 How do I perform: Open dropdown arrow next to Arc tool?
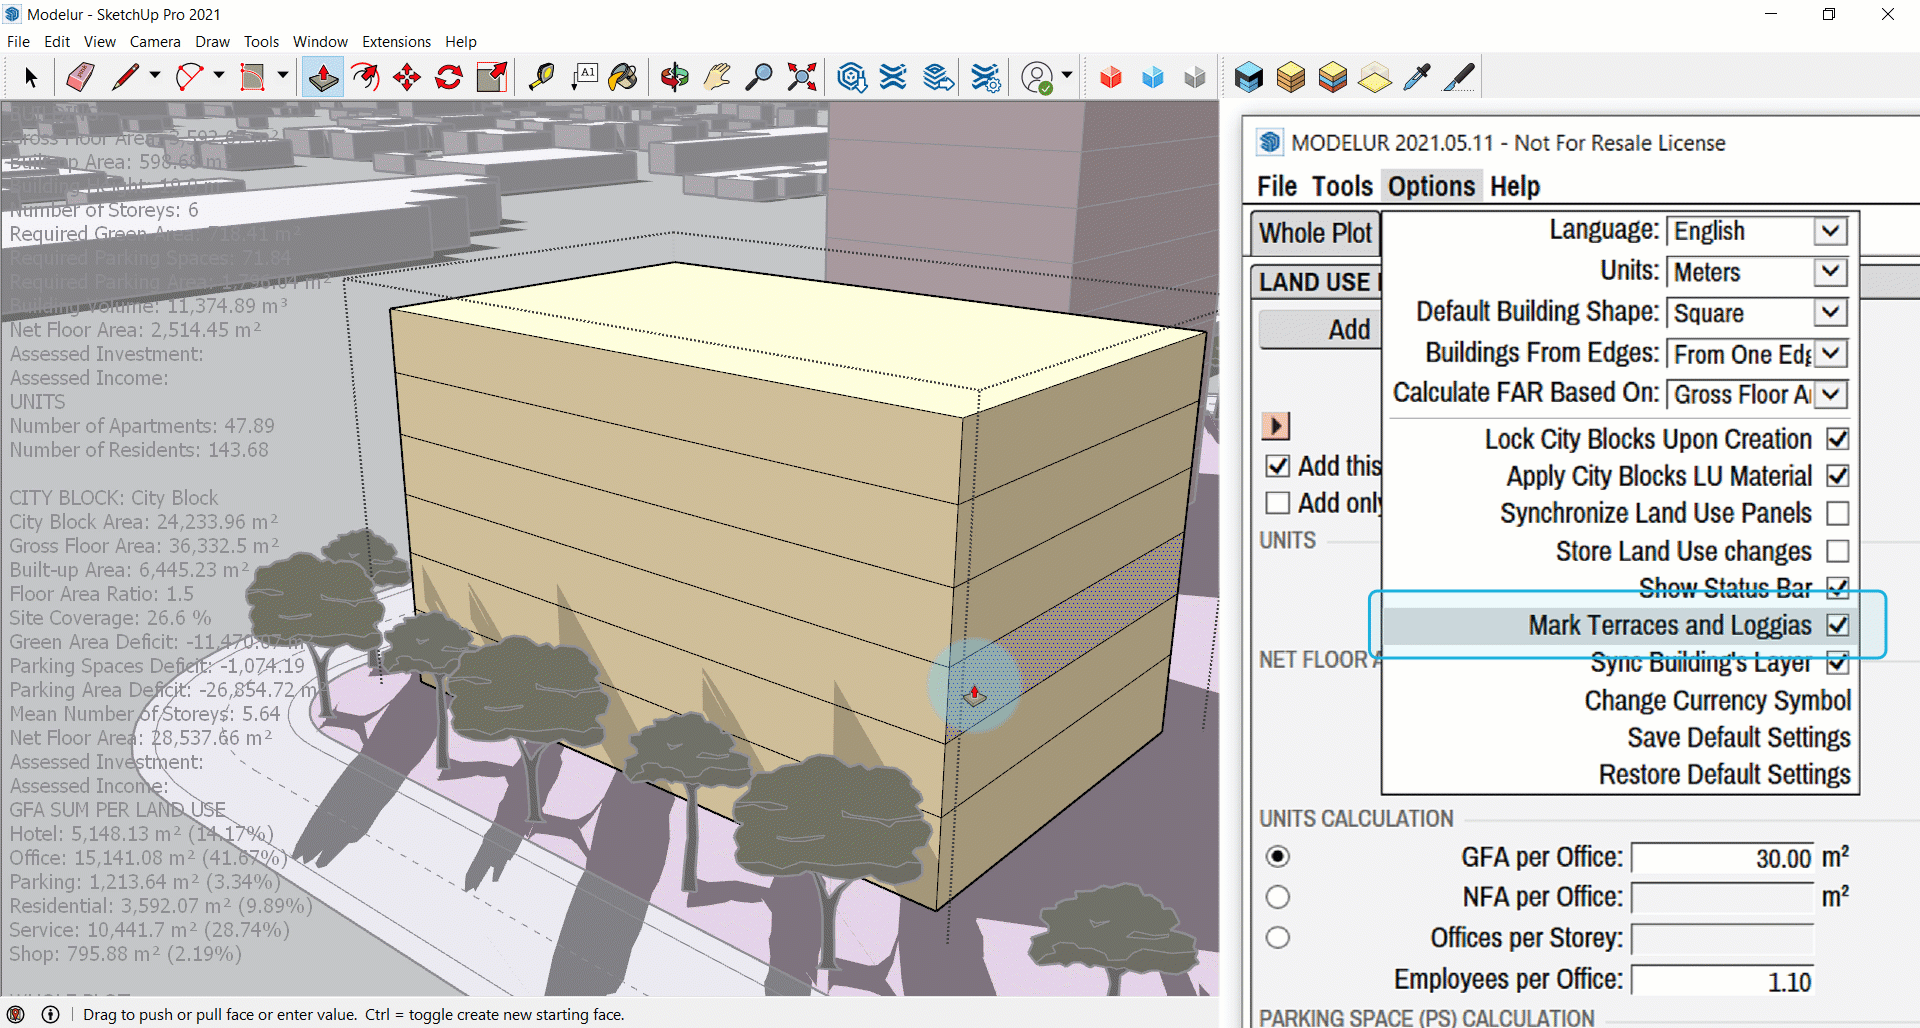point(218,75)
